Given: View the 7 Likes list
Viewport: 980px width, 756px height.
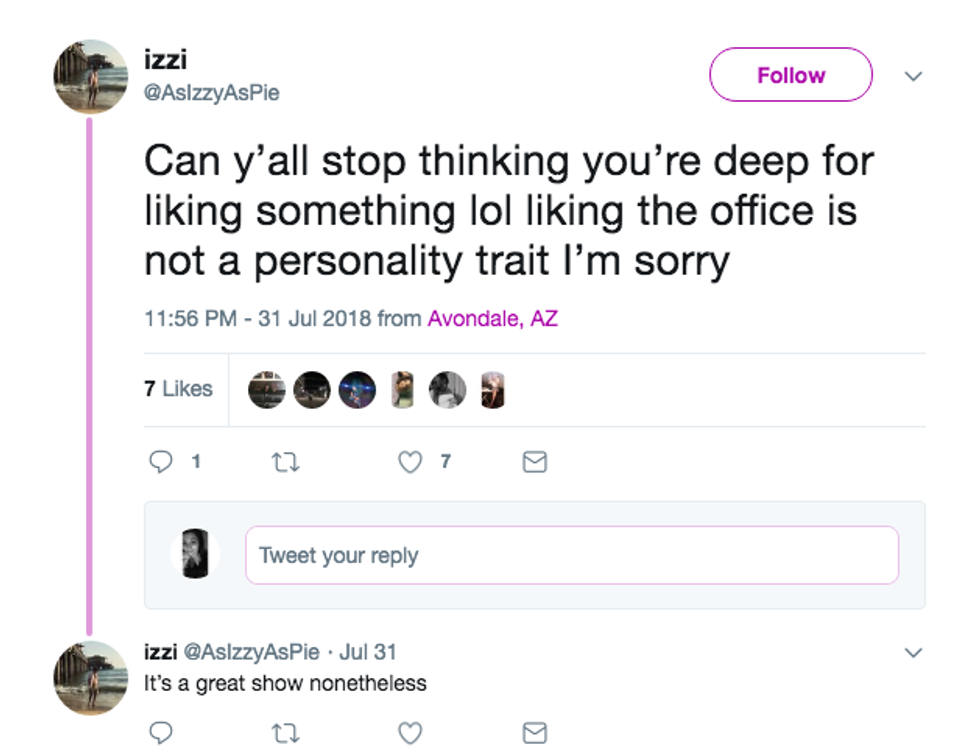Looking at the screenshot, I should 178,389.
